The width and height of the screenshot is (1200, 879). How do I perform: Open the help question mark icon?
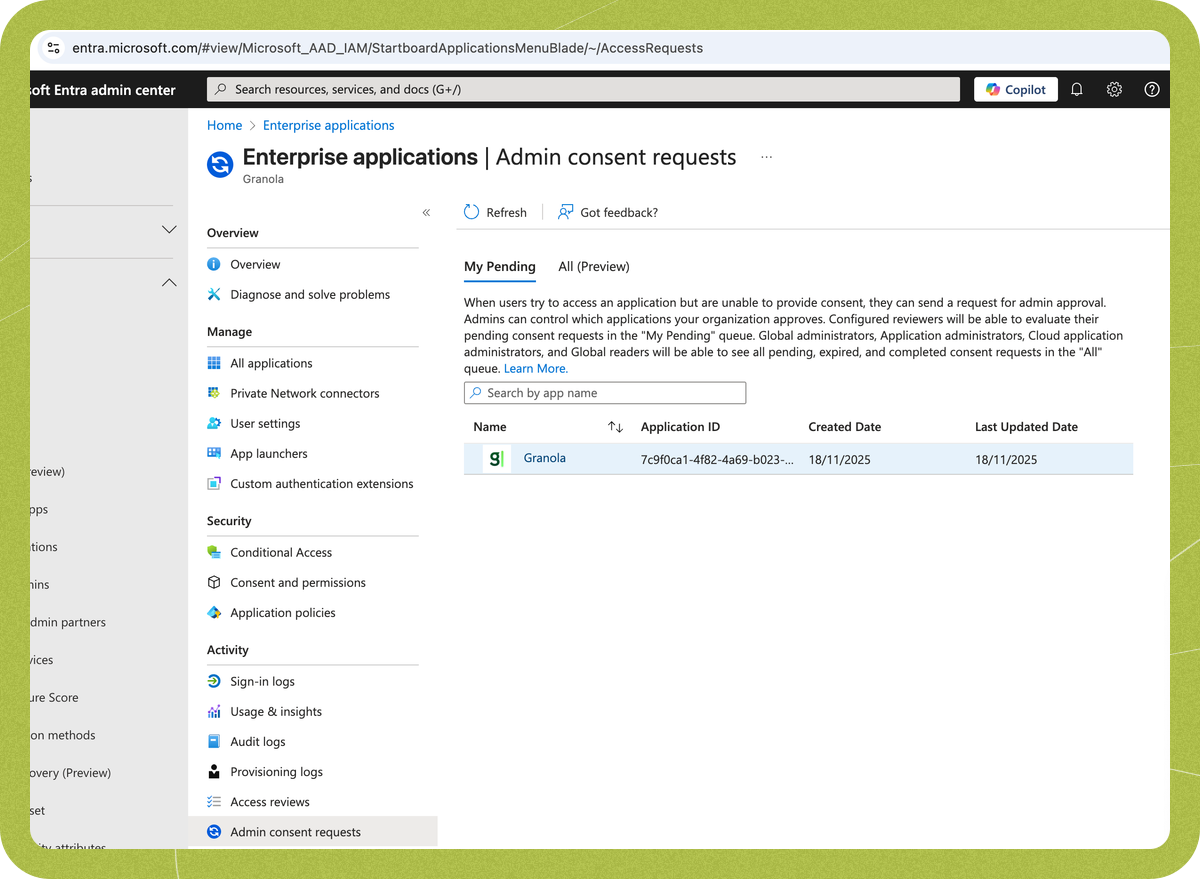click(1152, 89)
